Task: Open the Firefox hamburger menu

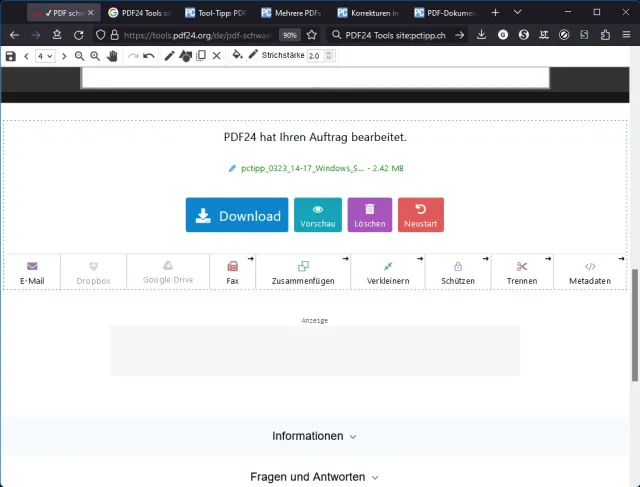Action: pos(627,35)
